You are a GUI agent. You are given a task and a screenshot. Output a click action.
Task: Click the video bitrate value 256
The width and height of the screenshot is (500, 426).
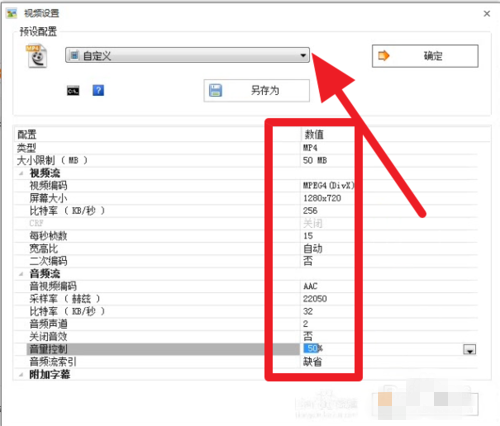(310, 211)
